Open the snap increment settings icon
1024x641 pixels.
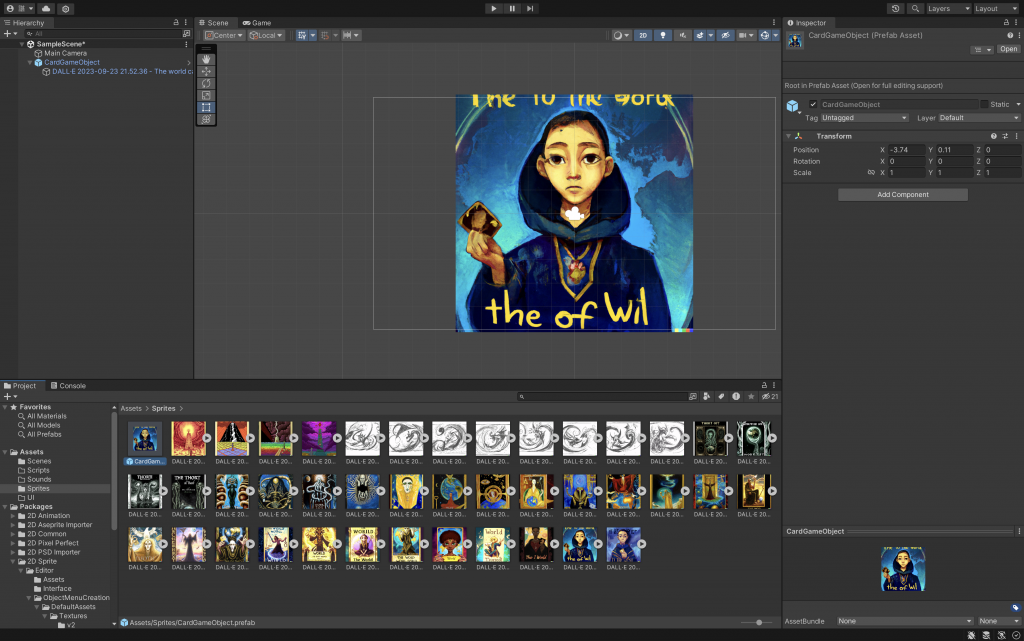coord(351,35)
